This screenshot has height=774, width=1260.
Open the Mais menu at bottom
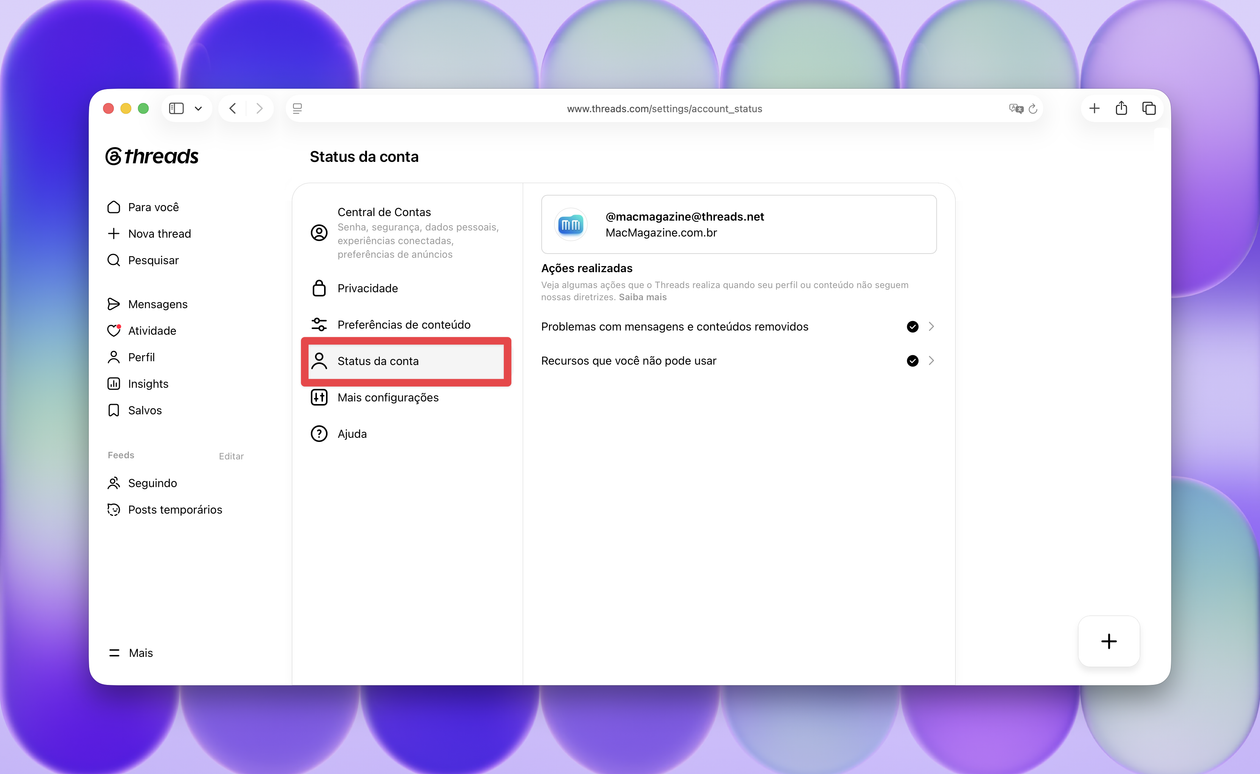click(131, 653)
